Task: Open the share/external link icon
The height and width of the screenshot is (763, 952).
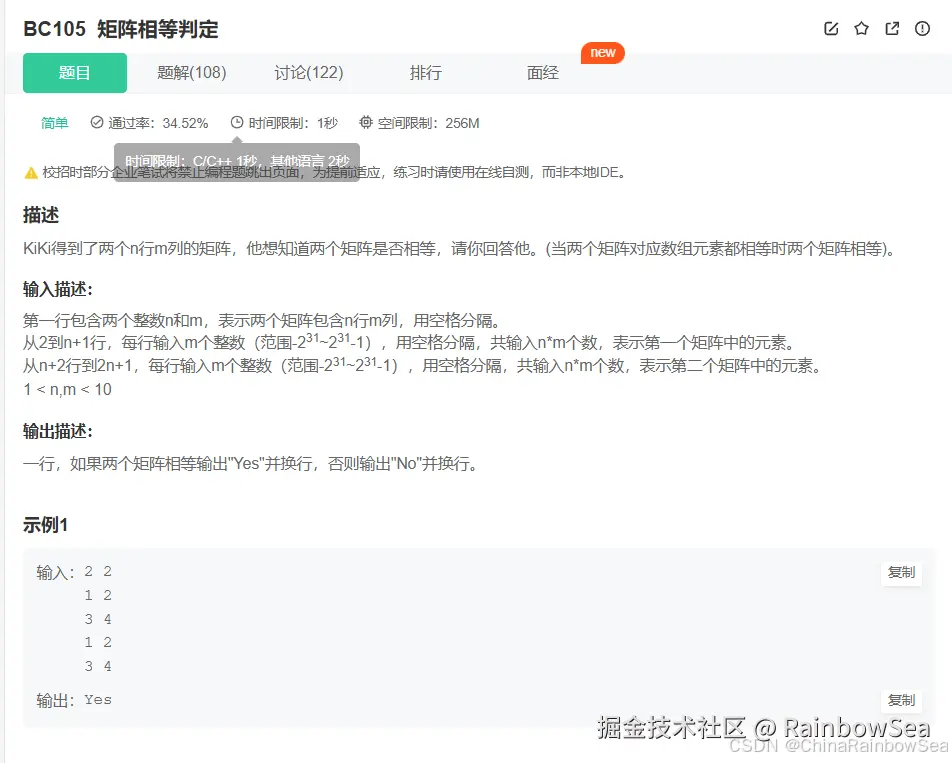Action: pos(891,29)
